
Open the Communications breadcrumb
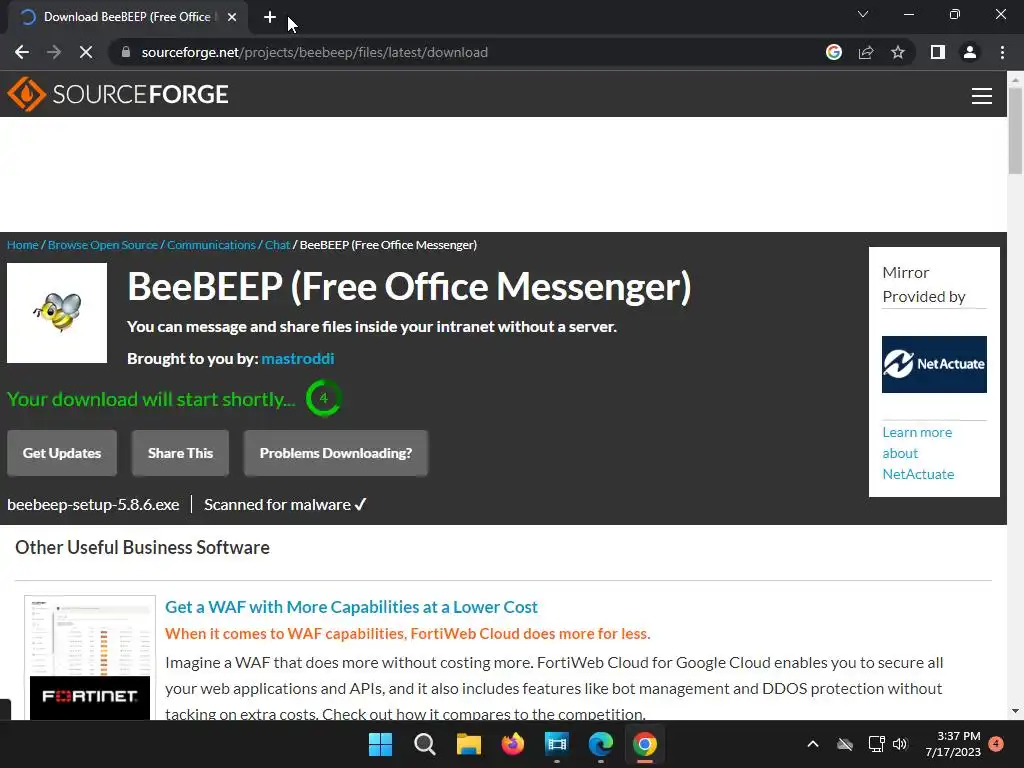pos(211,245)
